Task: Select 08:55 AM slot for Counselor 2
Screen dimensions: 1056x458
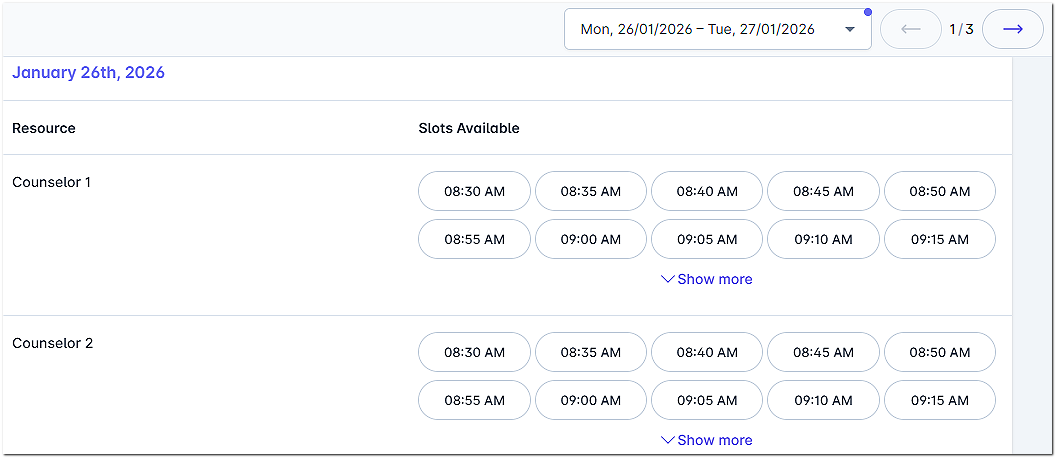Action: [474, 400]
